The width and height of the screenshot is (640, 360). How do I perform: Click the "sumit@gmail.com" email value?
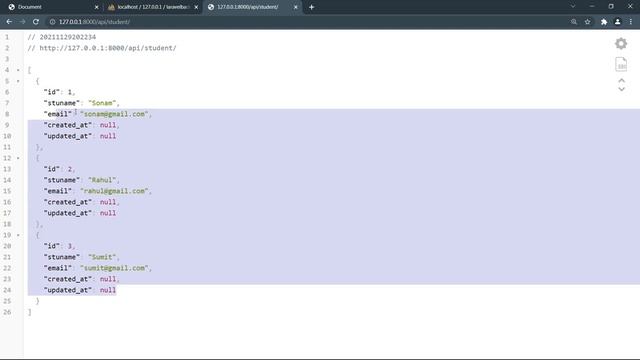(x=114, y=268)
